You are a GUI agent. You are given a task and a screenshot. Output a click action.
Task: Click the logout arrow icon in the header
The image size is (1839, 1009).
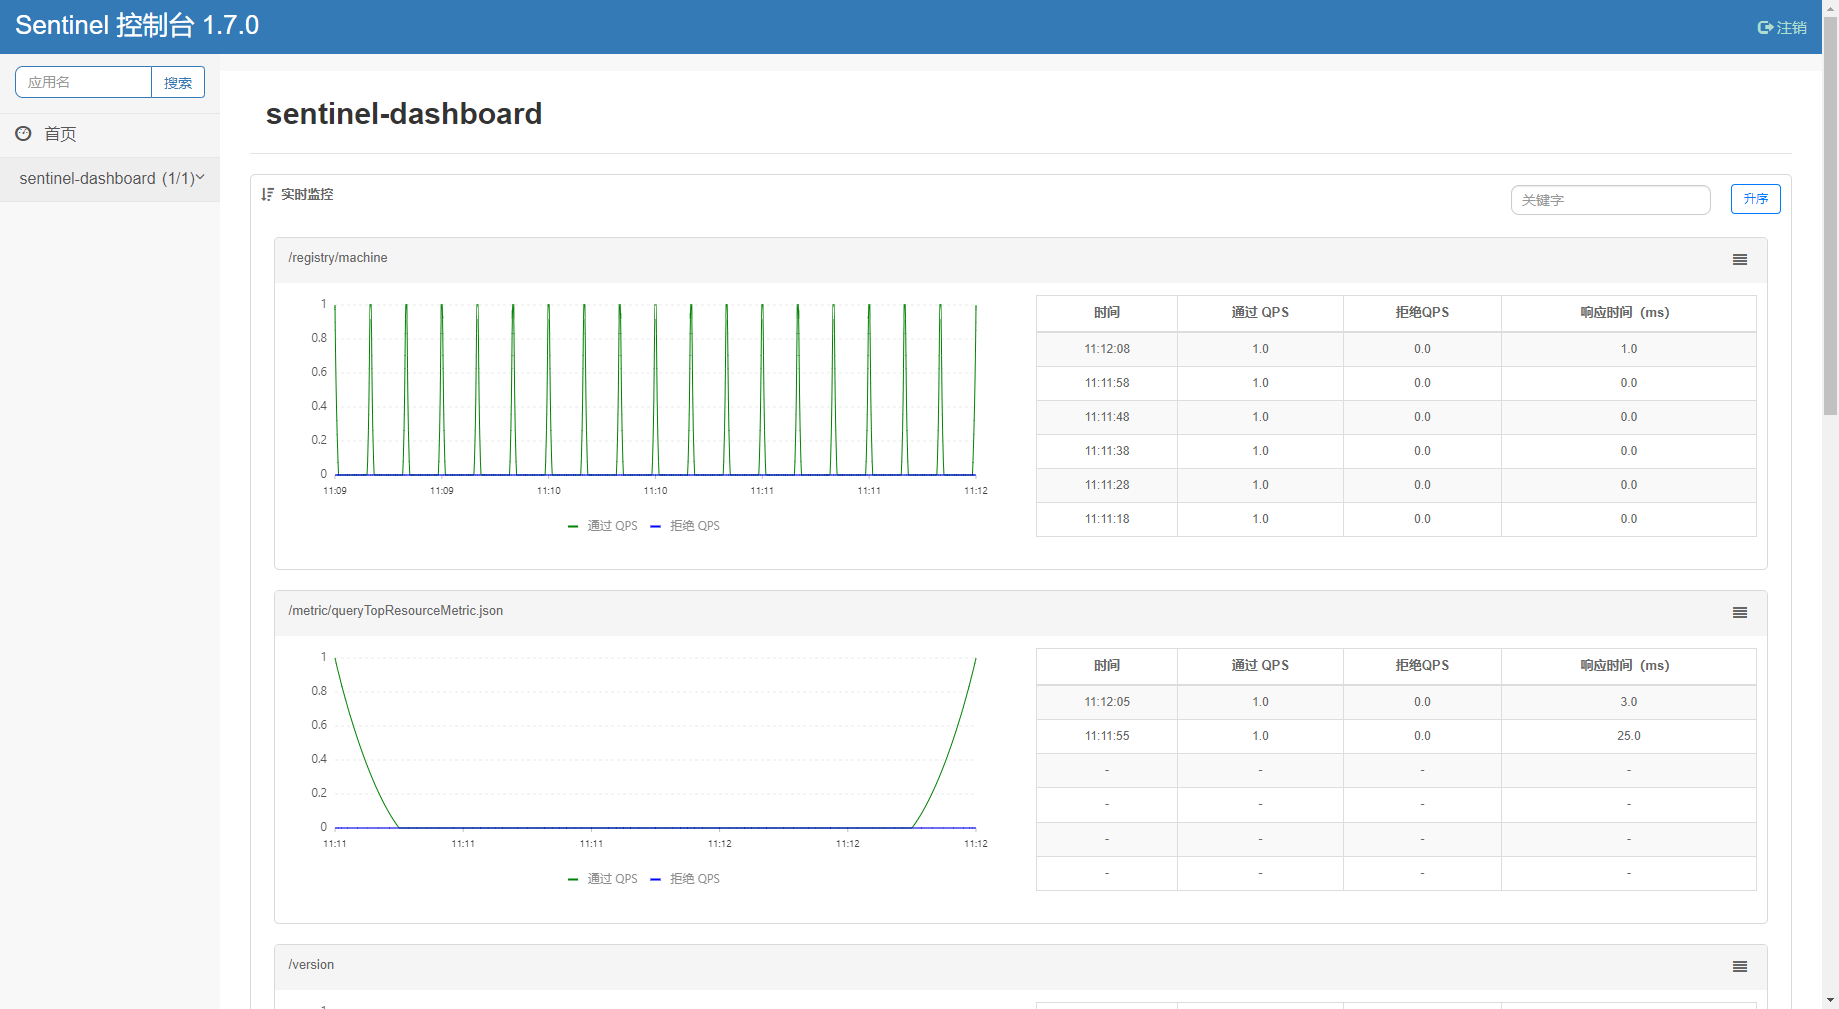pos(1765,28)
